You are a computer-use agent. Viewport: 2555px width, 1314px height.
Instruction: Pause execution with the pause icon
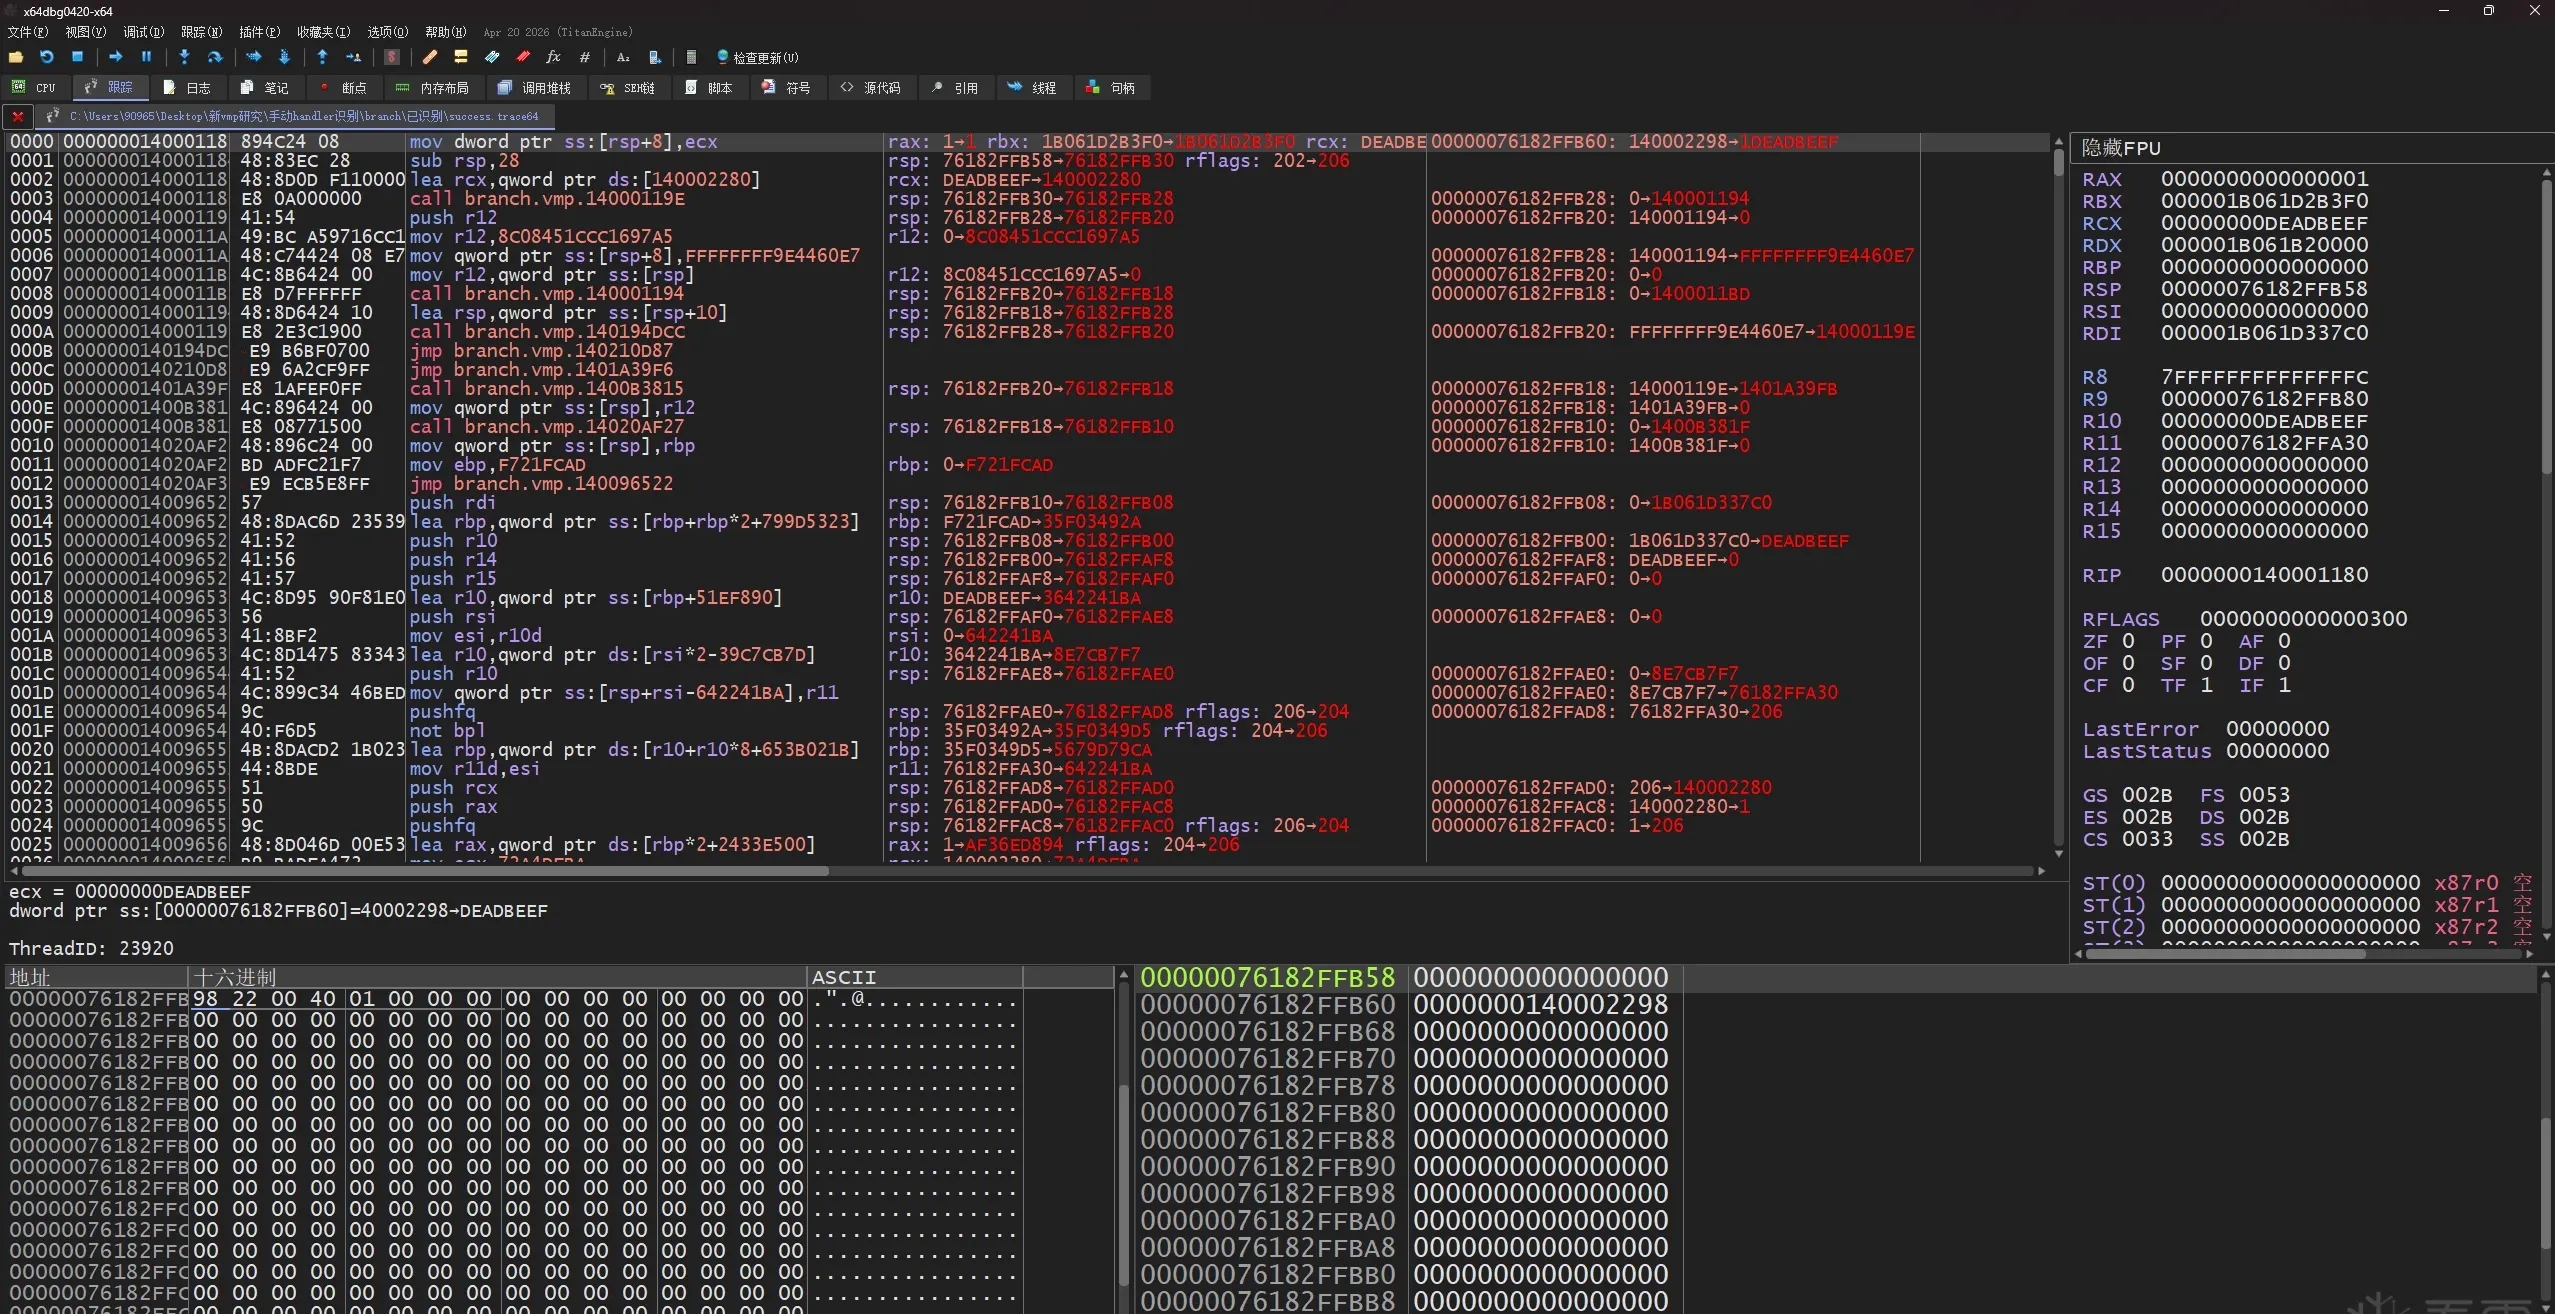(x=146, y=57)
